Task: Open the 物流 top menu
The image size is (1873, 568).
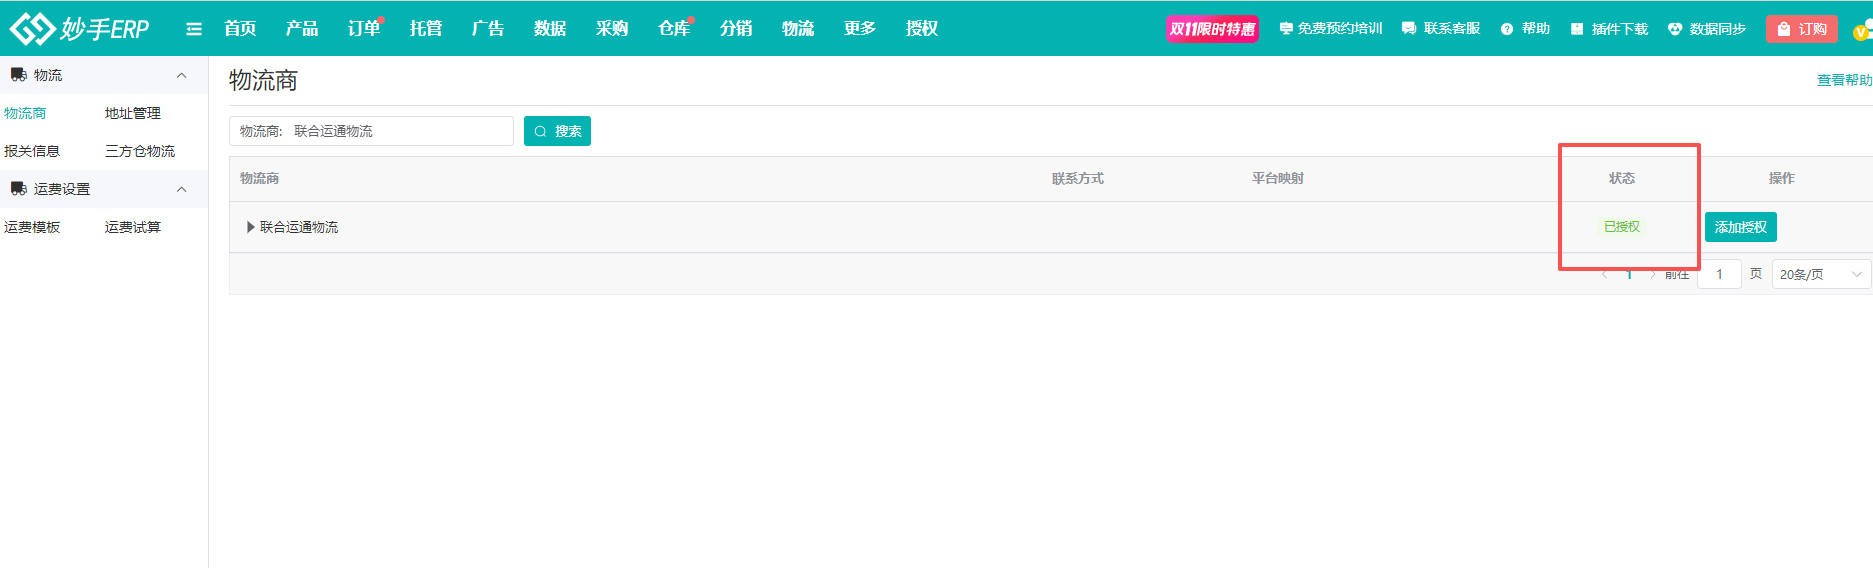Action: (x=798, y=29)
